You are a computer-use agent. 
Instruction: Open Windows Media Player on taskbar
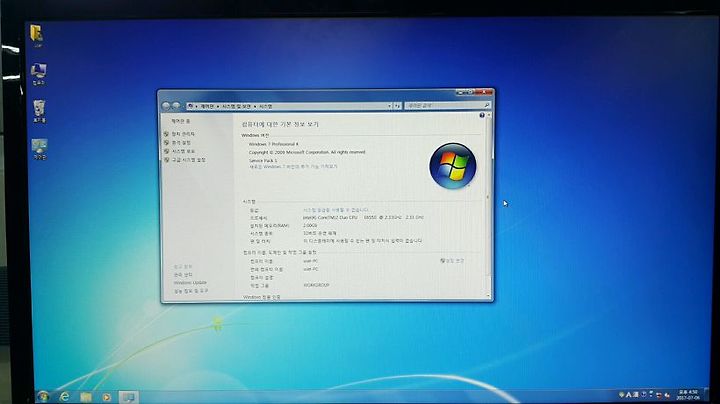[107, 397]
